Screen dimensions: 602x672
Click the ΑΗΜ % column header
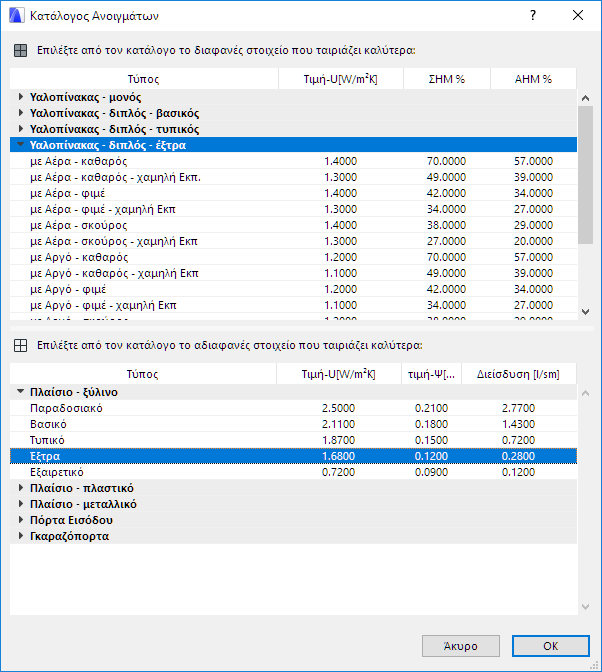pyautogui.click(x=533, y=79)
